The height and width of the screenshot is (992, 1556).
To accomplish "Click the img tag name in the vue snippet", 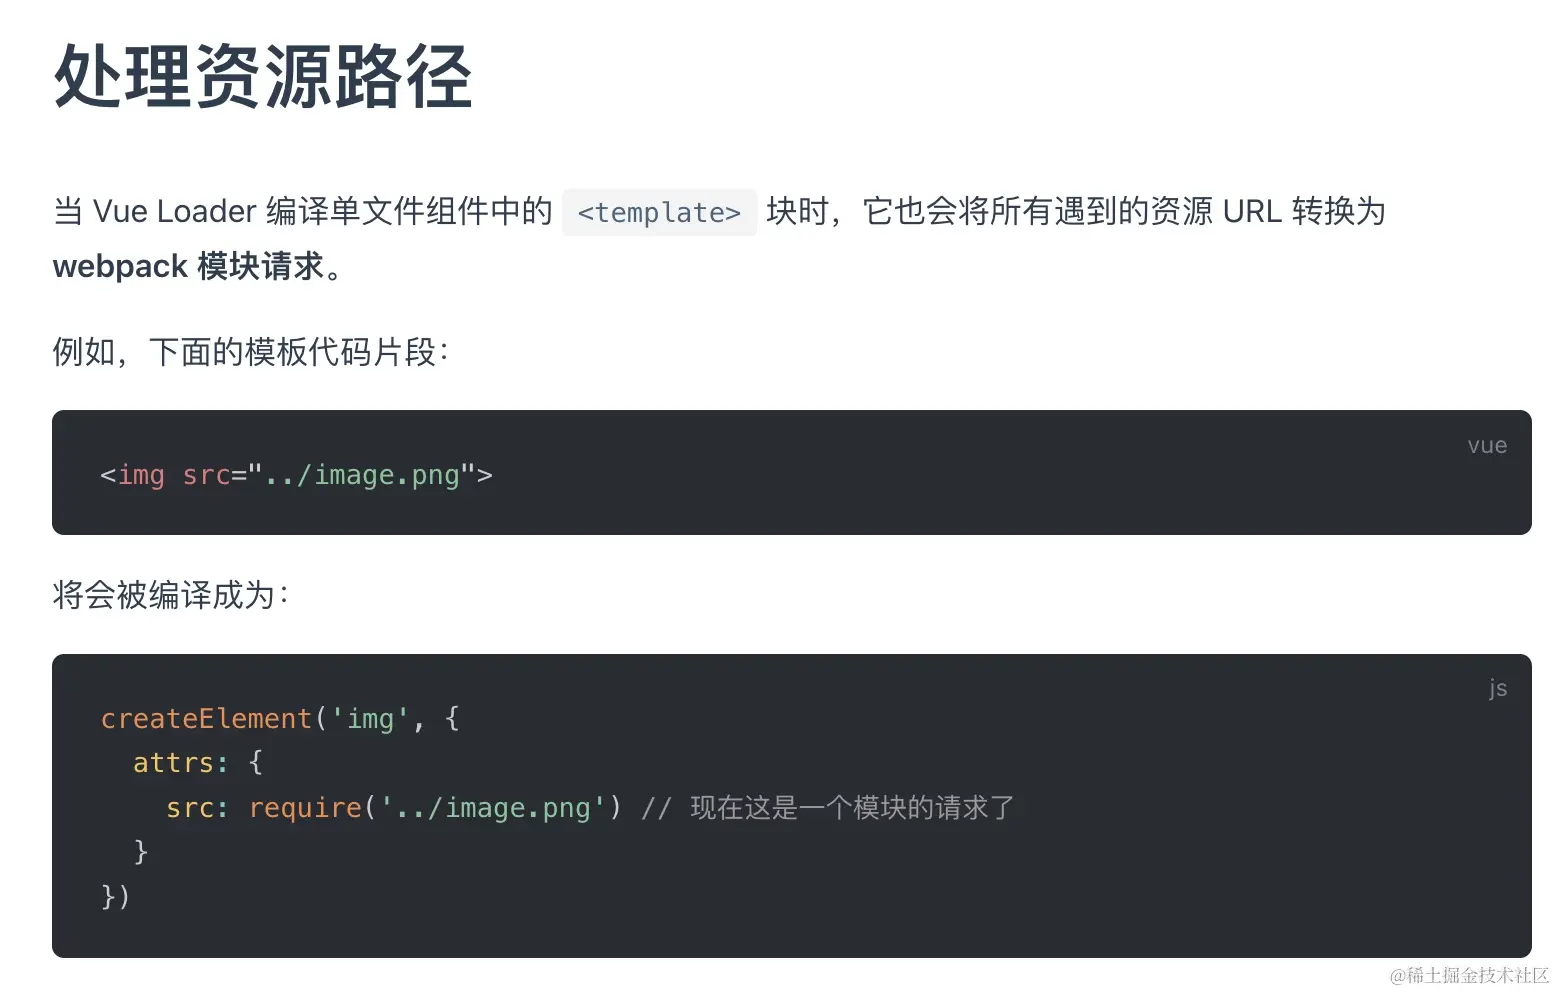I will coord(141,475).
